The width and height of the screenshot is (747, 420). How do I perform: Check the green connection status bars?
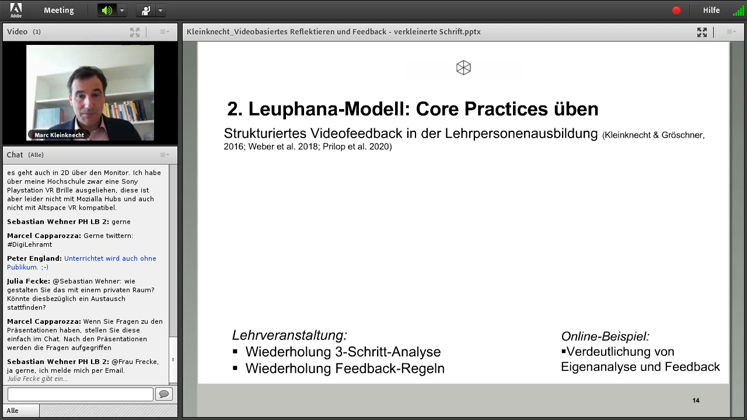739,10
